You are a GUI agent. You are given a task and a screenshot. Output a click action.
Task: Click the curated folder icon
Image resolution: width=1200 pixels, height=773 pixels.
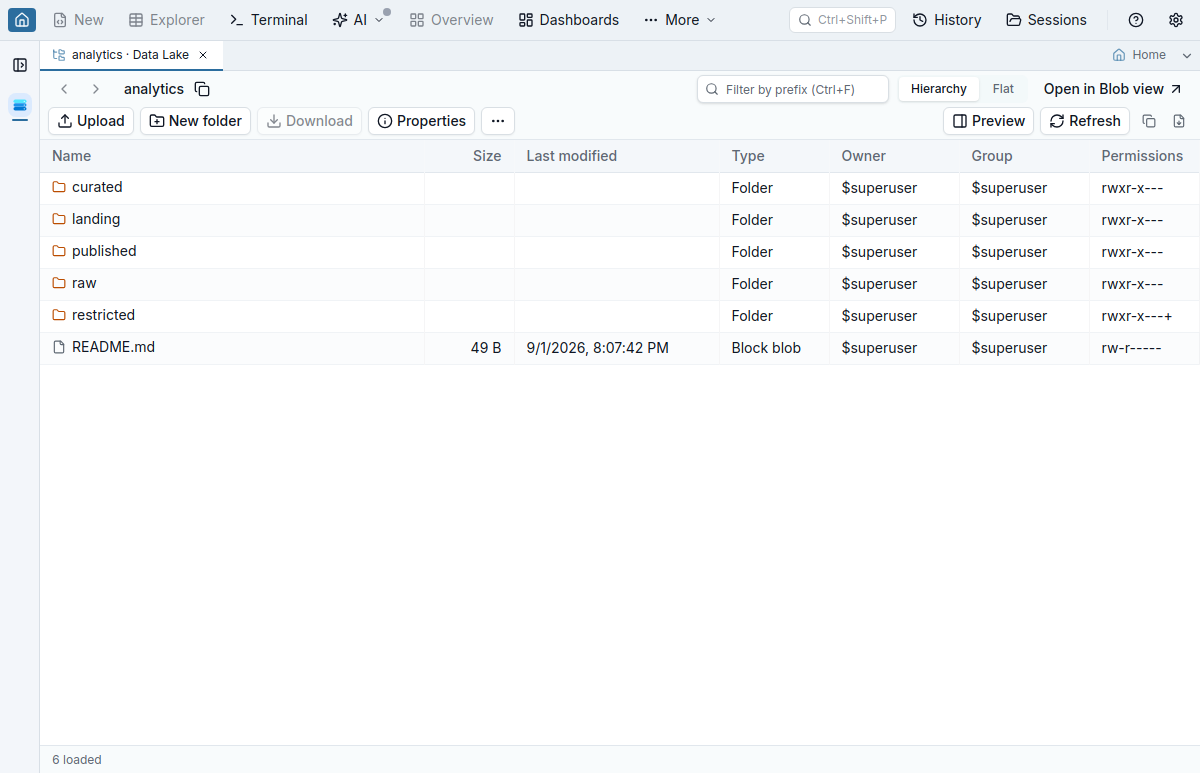click(x=59, y=187)
